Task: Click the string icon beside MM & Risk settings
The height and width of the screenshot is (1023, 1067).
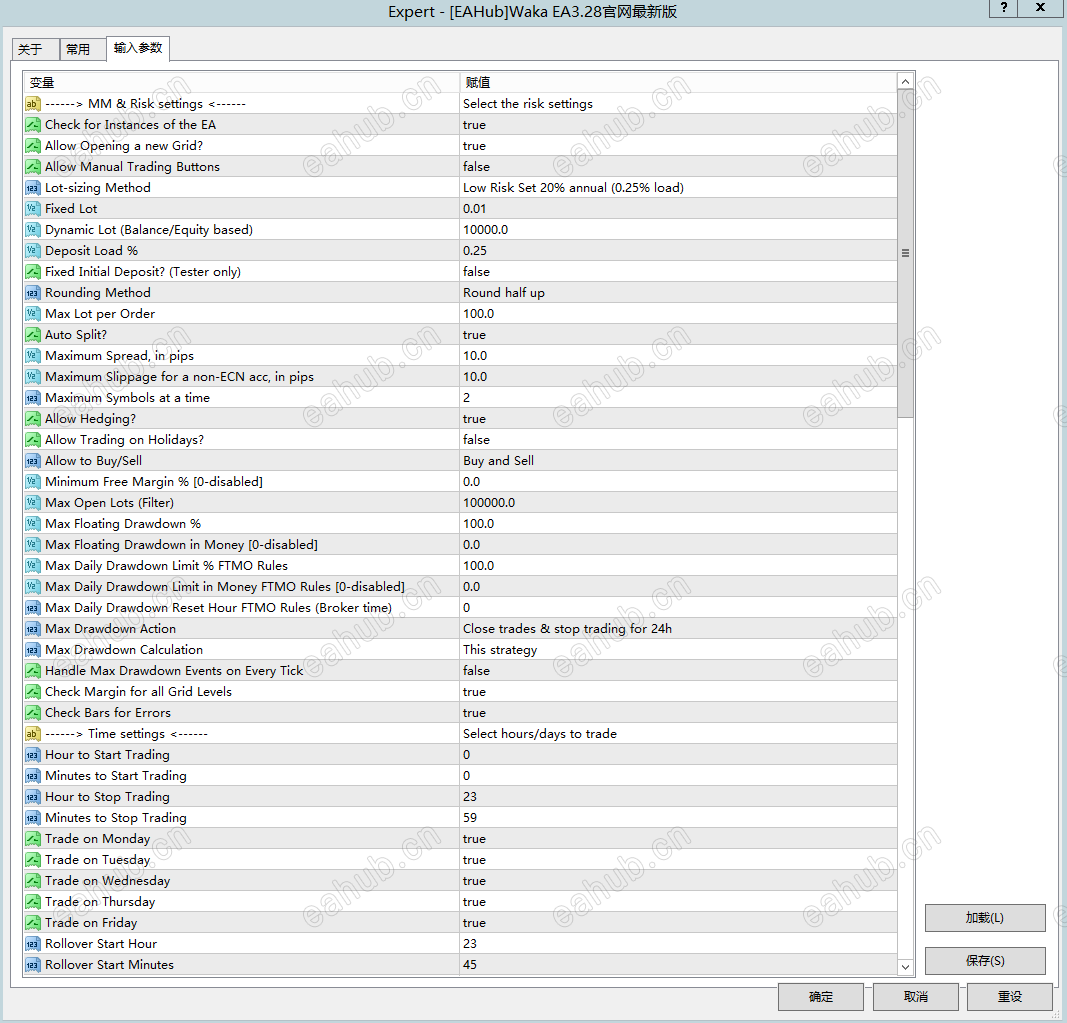Action: tap(33, 104)
